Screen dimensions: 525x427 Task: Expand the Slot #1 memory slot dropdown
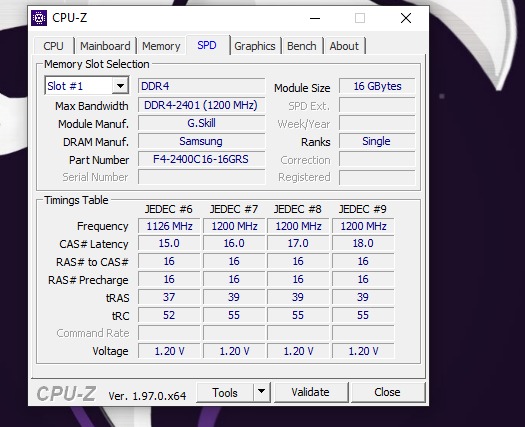120,86
